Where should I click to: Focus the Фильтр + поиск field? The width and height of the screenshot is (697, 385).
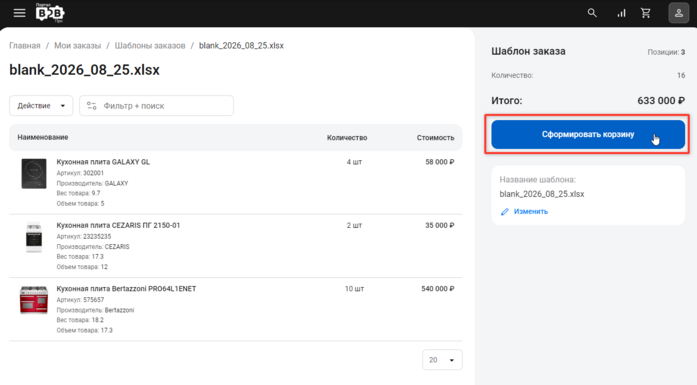pos(156,106)
